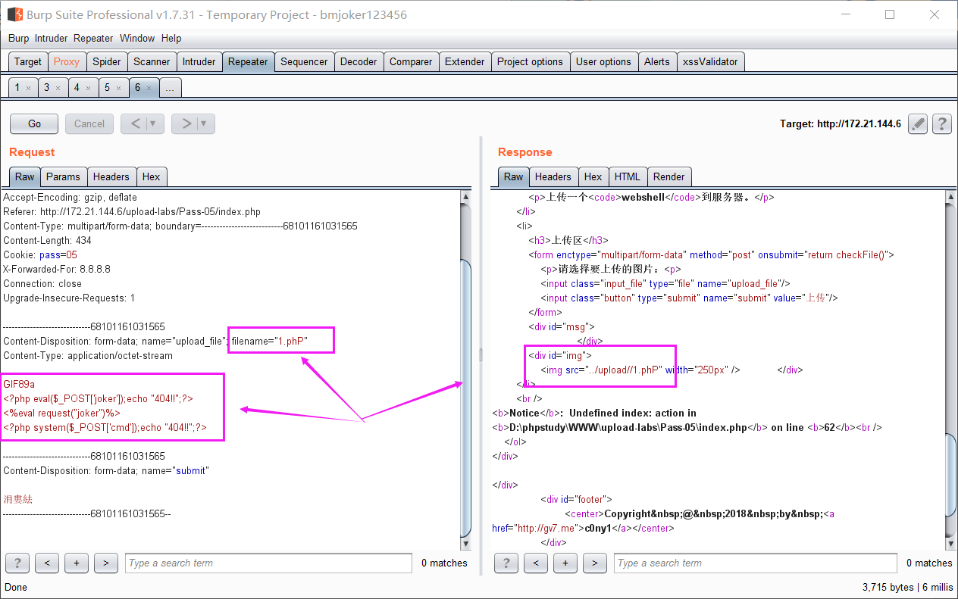Switch to the Decoder tab
Image resolution: width=958 pixels, height=599 pixels.
[358, 62]
